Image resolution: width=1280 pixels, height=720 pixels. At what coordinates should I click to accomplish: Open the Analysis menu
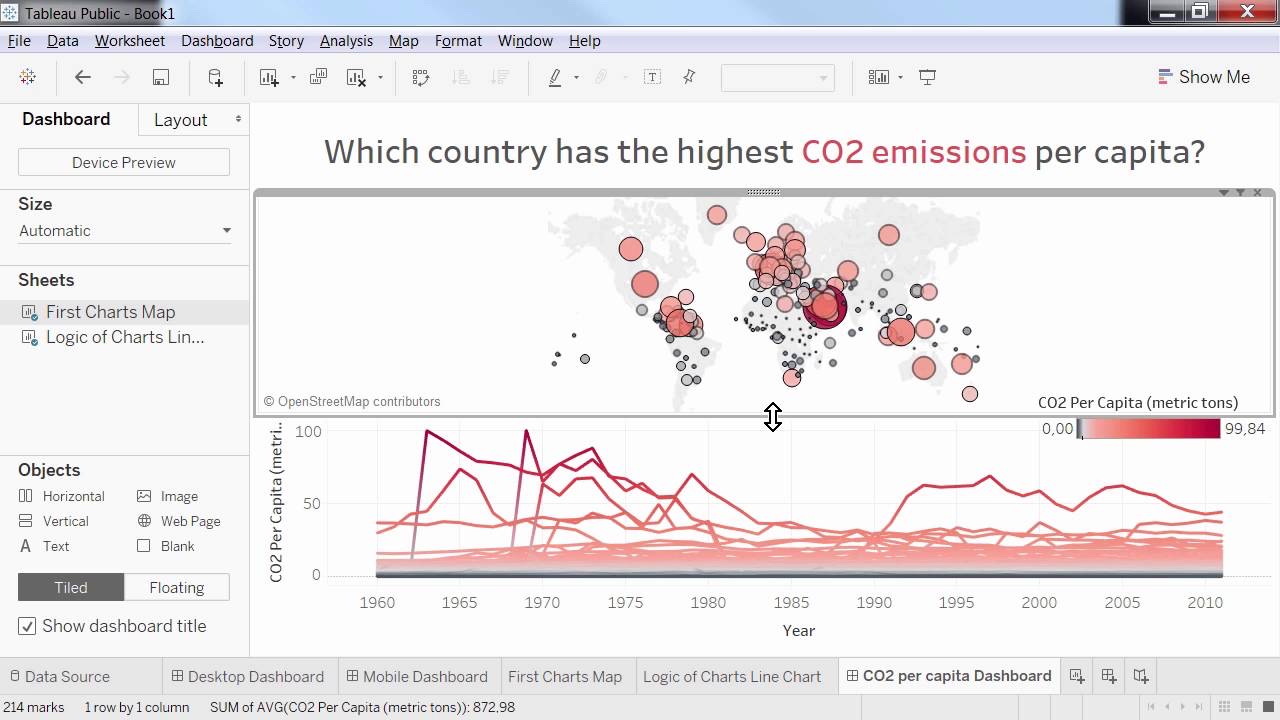tap(346, 41)
